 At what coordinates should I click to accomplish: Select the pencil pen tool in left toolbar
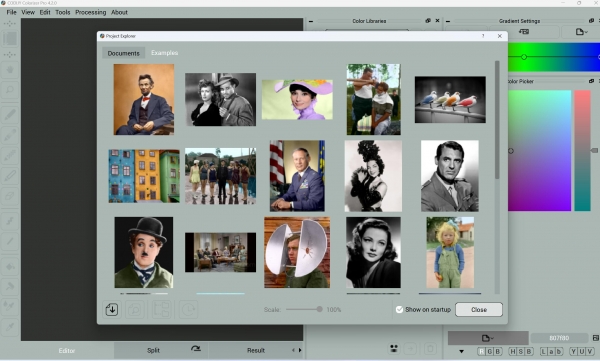pos(10,114)
